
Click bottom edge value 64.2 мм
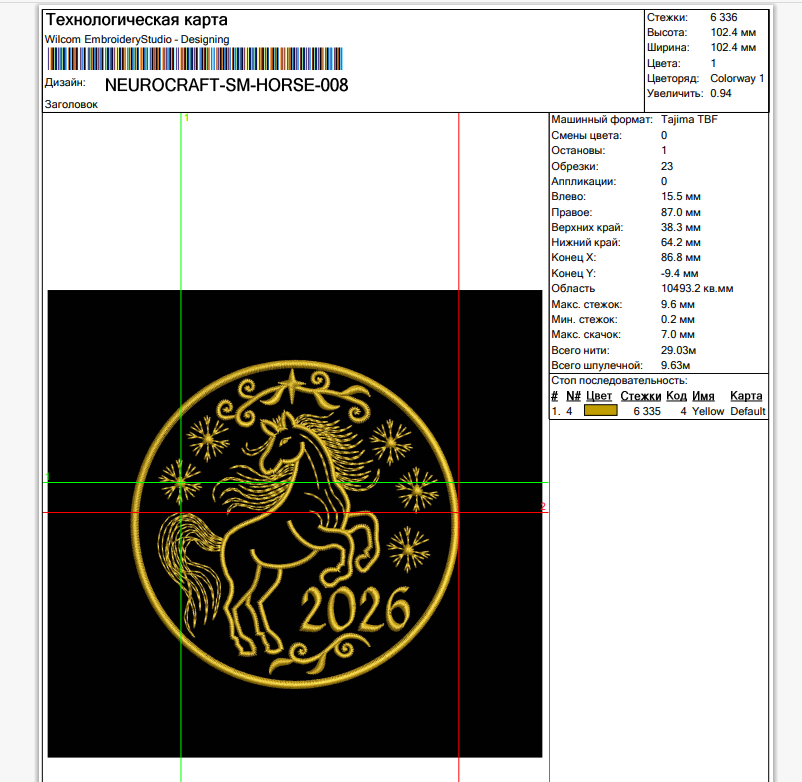pyautogui.click(x=680, y=242)
